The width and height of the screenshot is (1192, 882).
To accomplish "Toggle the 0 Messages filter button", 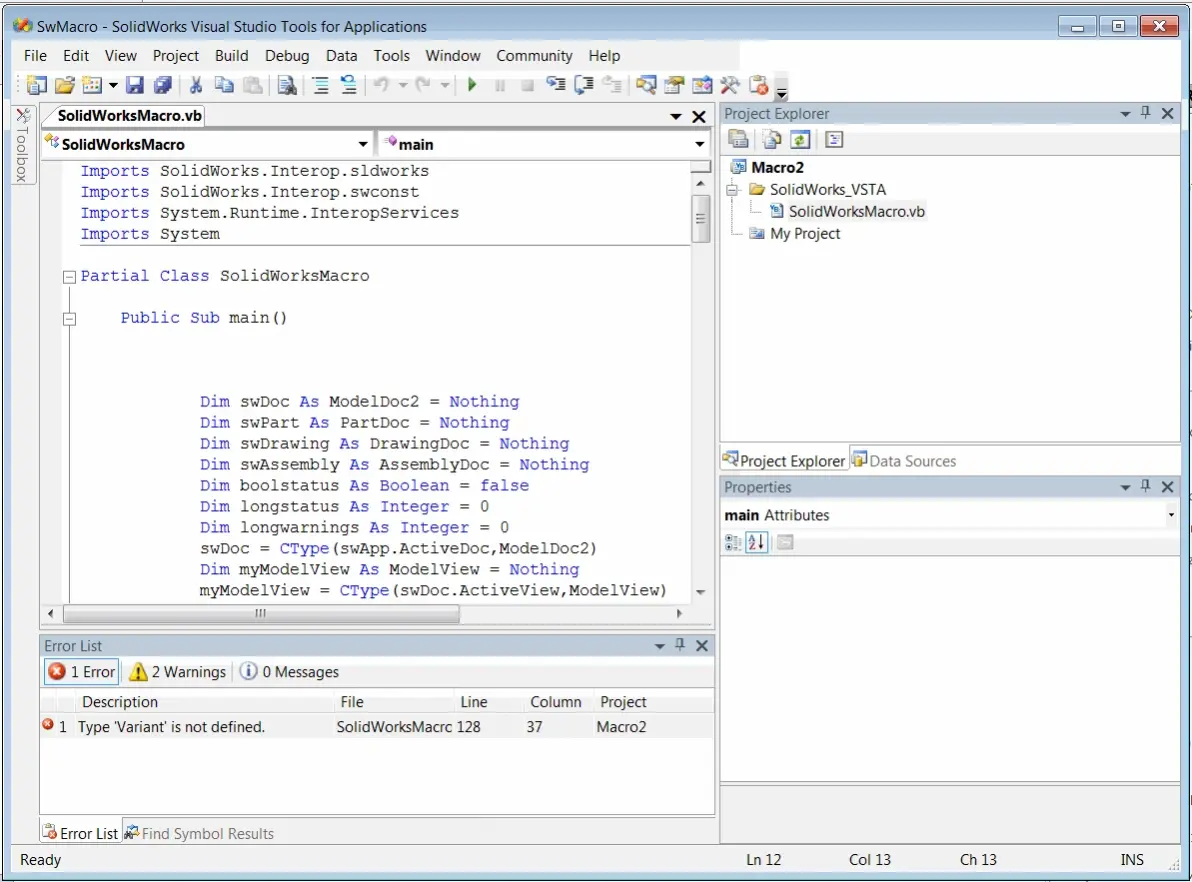I will tap(290, 672).
